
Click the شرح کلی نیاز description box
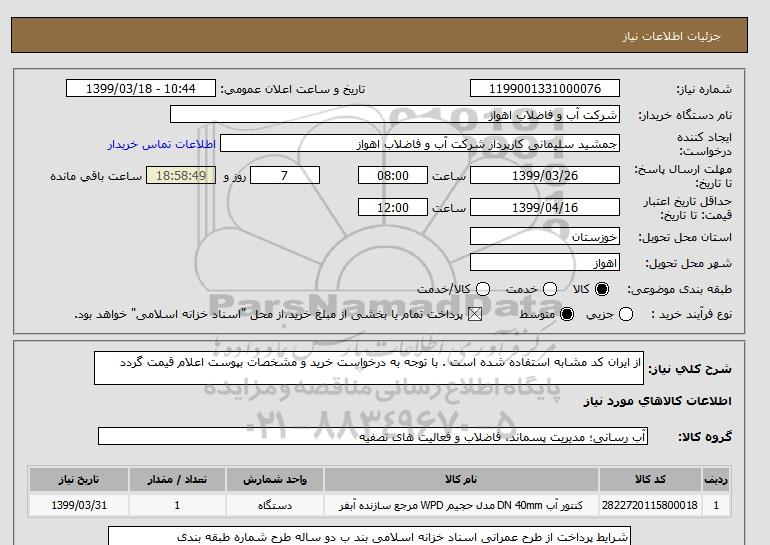(369, 368)
